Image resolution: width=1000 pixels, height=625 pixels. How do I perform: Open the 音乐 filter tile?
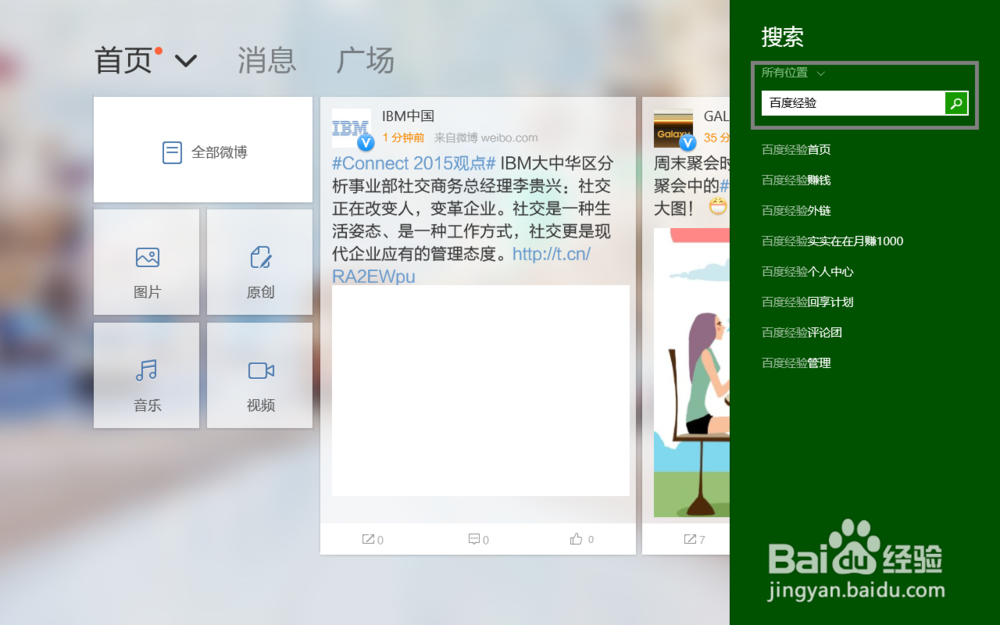pos(147,375)
